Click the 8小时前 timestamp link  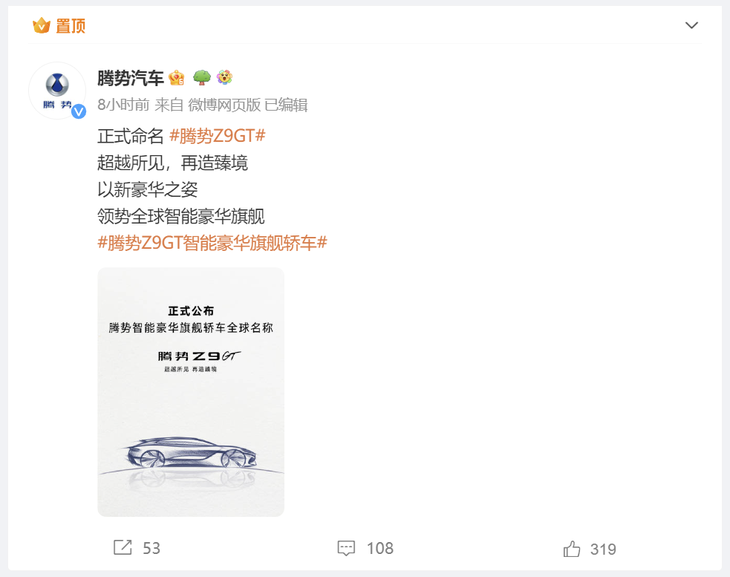click(123, 105)
